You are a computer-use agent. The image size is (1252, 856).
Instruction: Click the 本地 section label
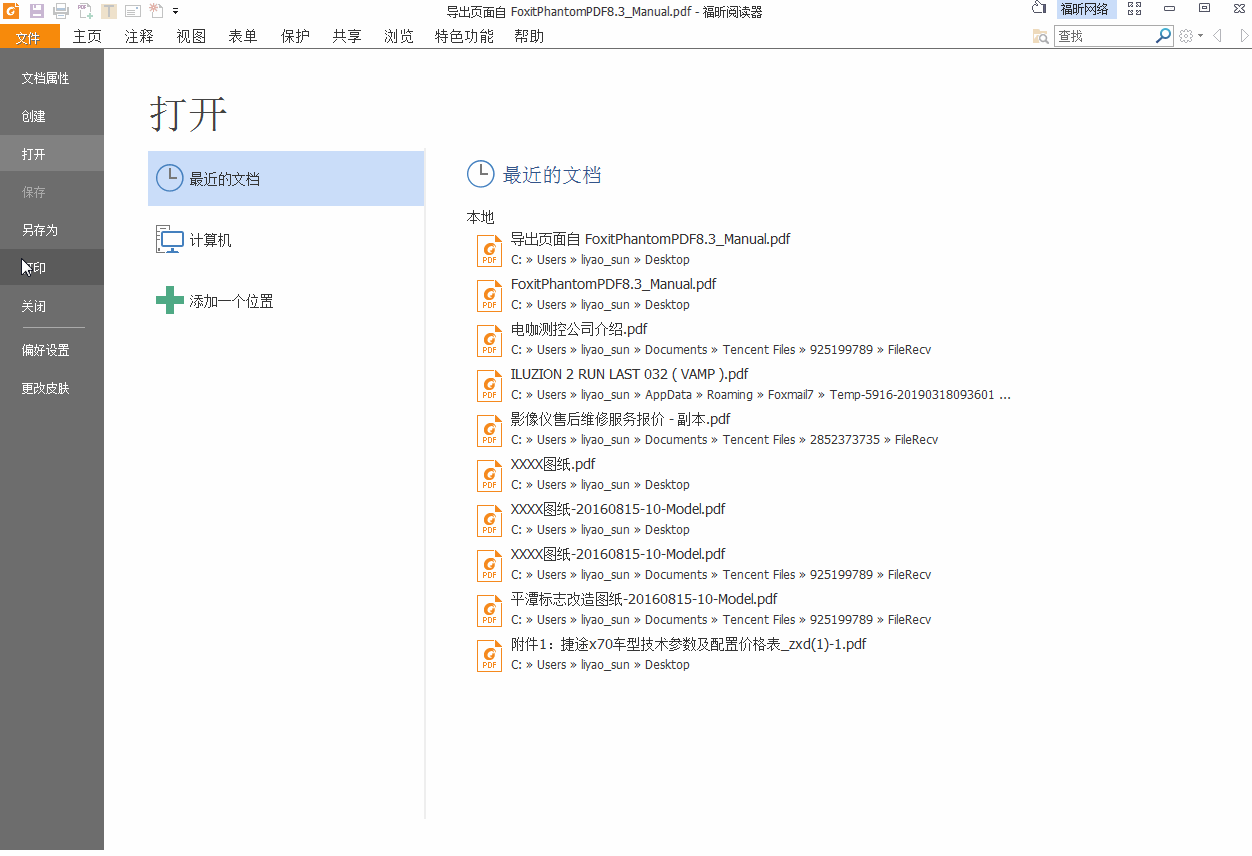480,217
